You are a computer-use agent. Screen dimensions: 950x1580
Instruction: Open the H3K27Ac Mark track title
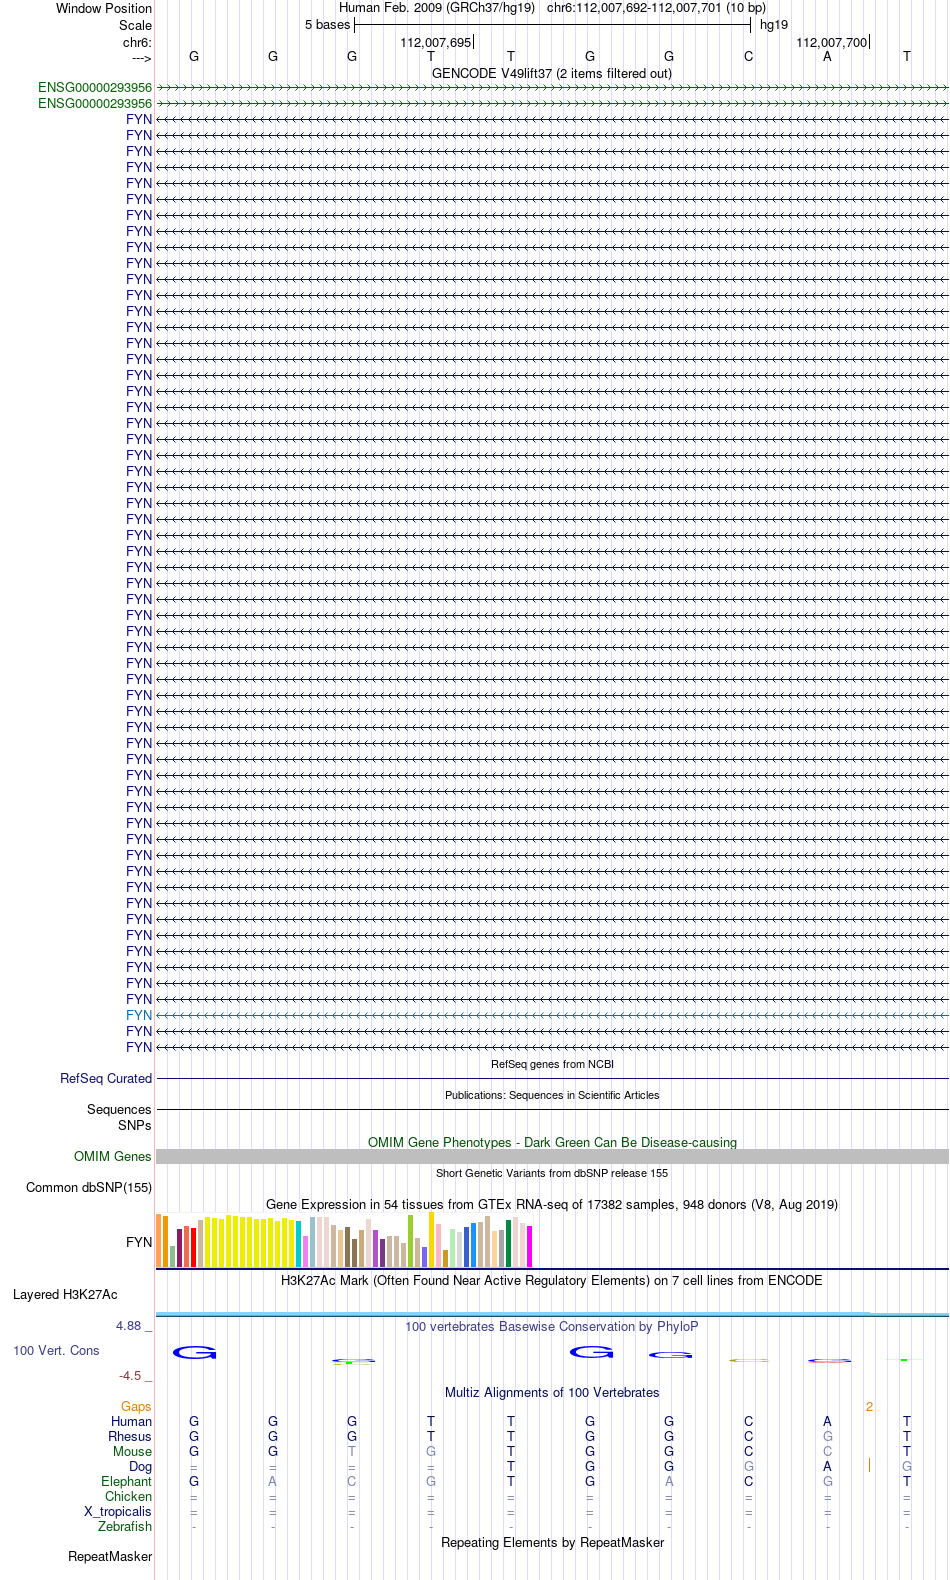552,1280
